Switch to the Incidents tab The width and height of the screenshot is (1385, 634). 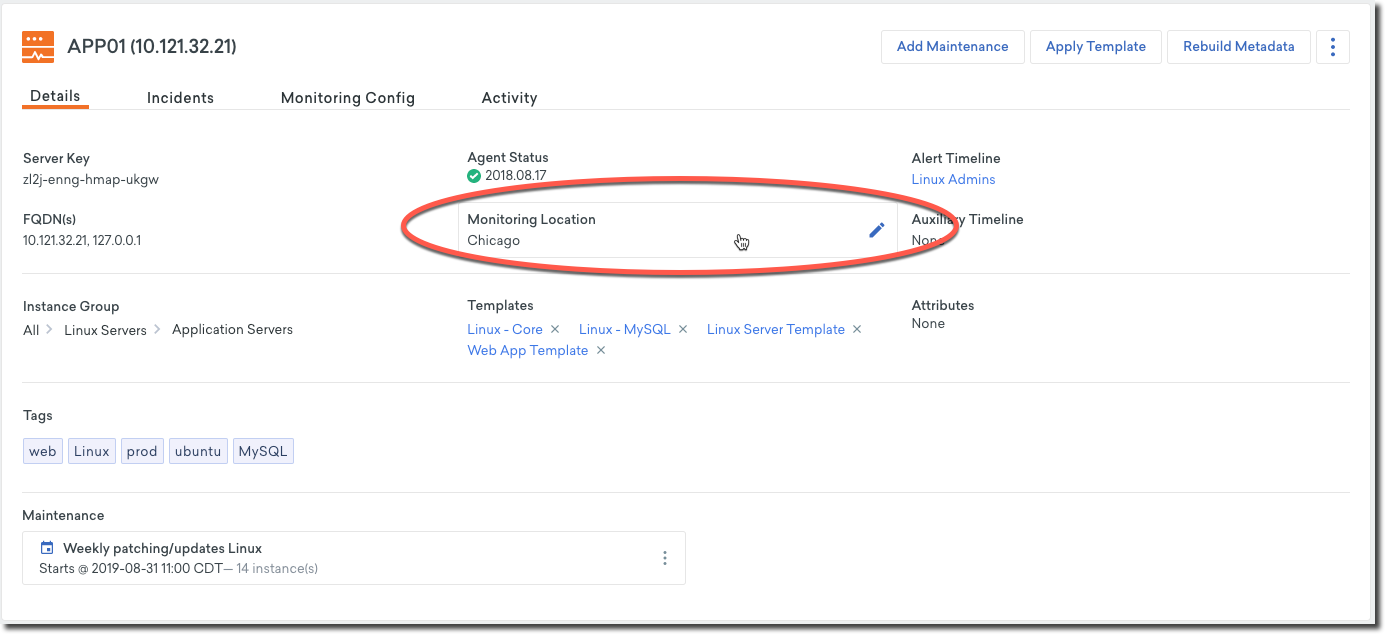pos(180,98)
